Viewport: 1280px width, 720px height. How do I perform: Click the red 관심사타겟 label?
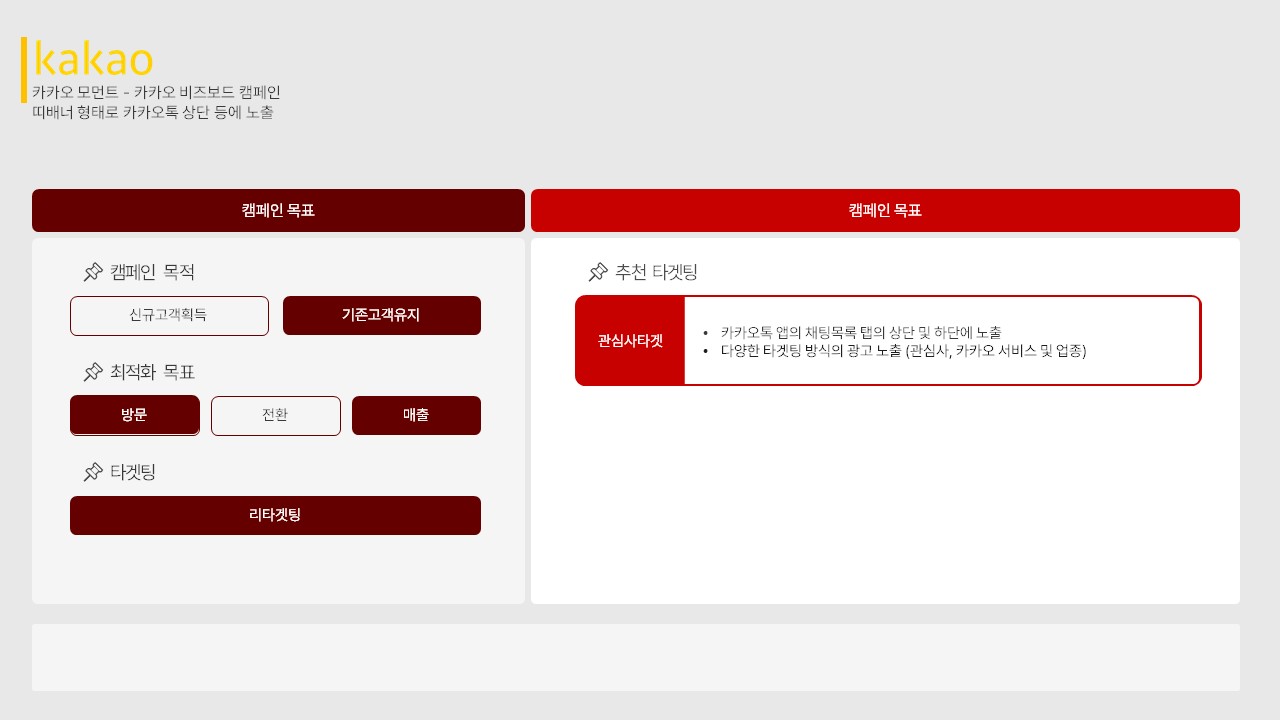click(630, 341)
